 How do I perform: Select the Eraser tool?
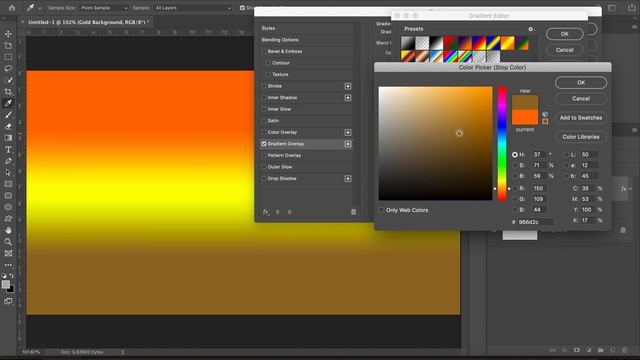[8, 126]
